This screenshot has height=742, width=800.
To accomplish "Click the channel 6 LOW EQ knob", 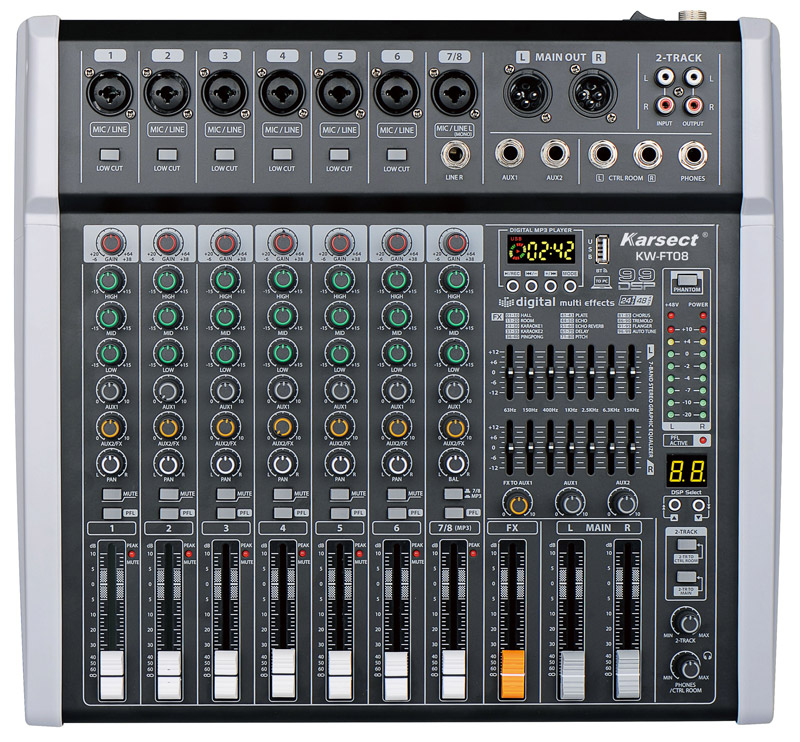I will 397,353.
